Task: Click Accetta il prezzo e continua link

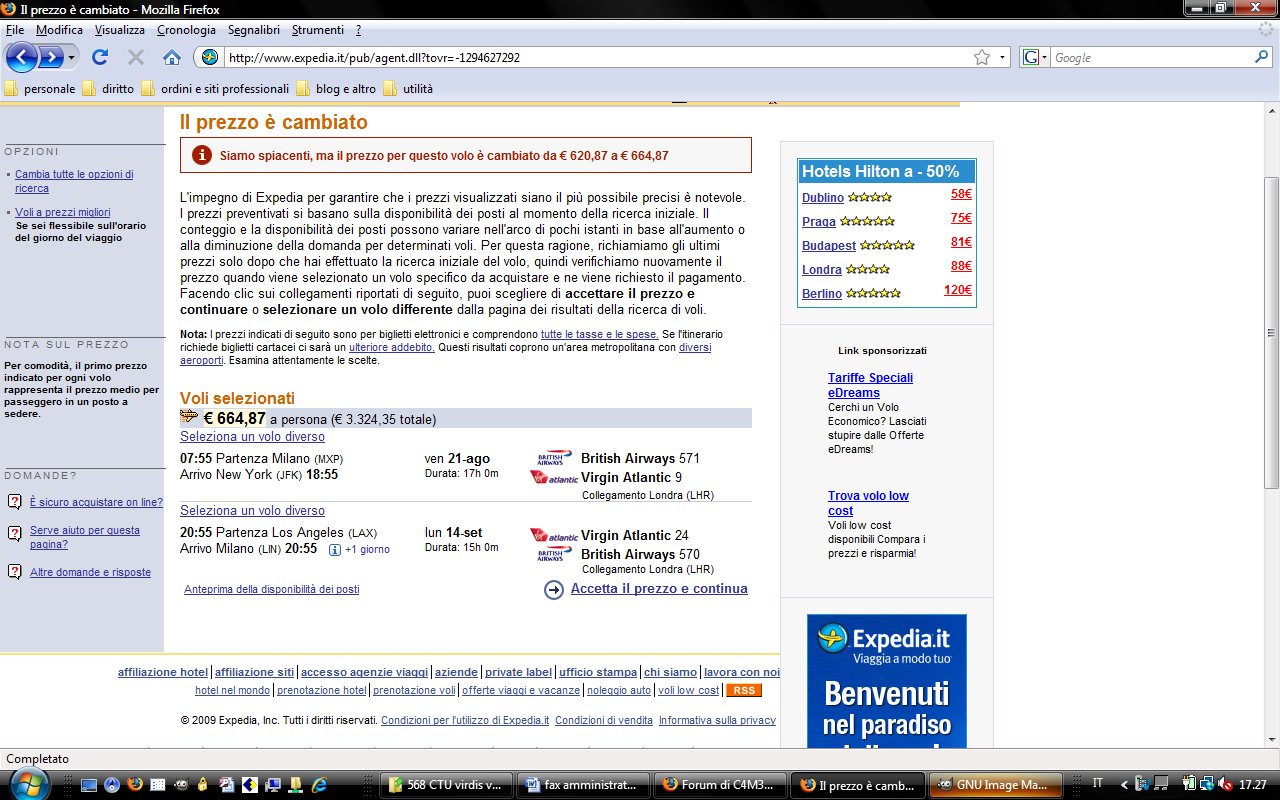Action: (659, 589)
